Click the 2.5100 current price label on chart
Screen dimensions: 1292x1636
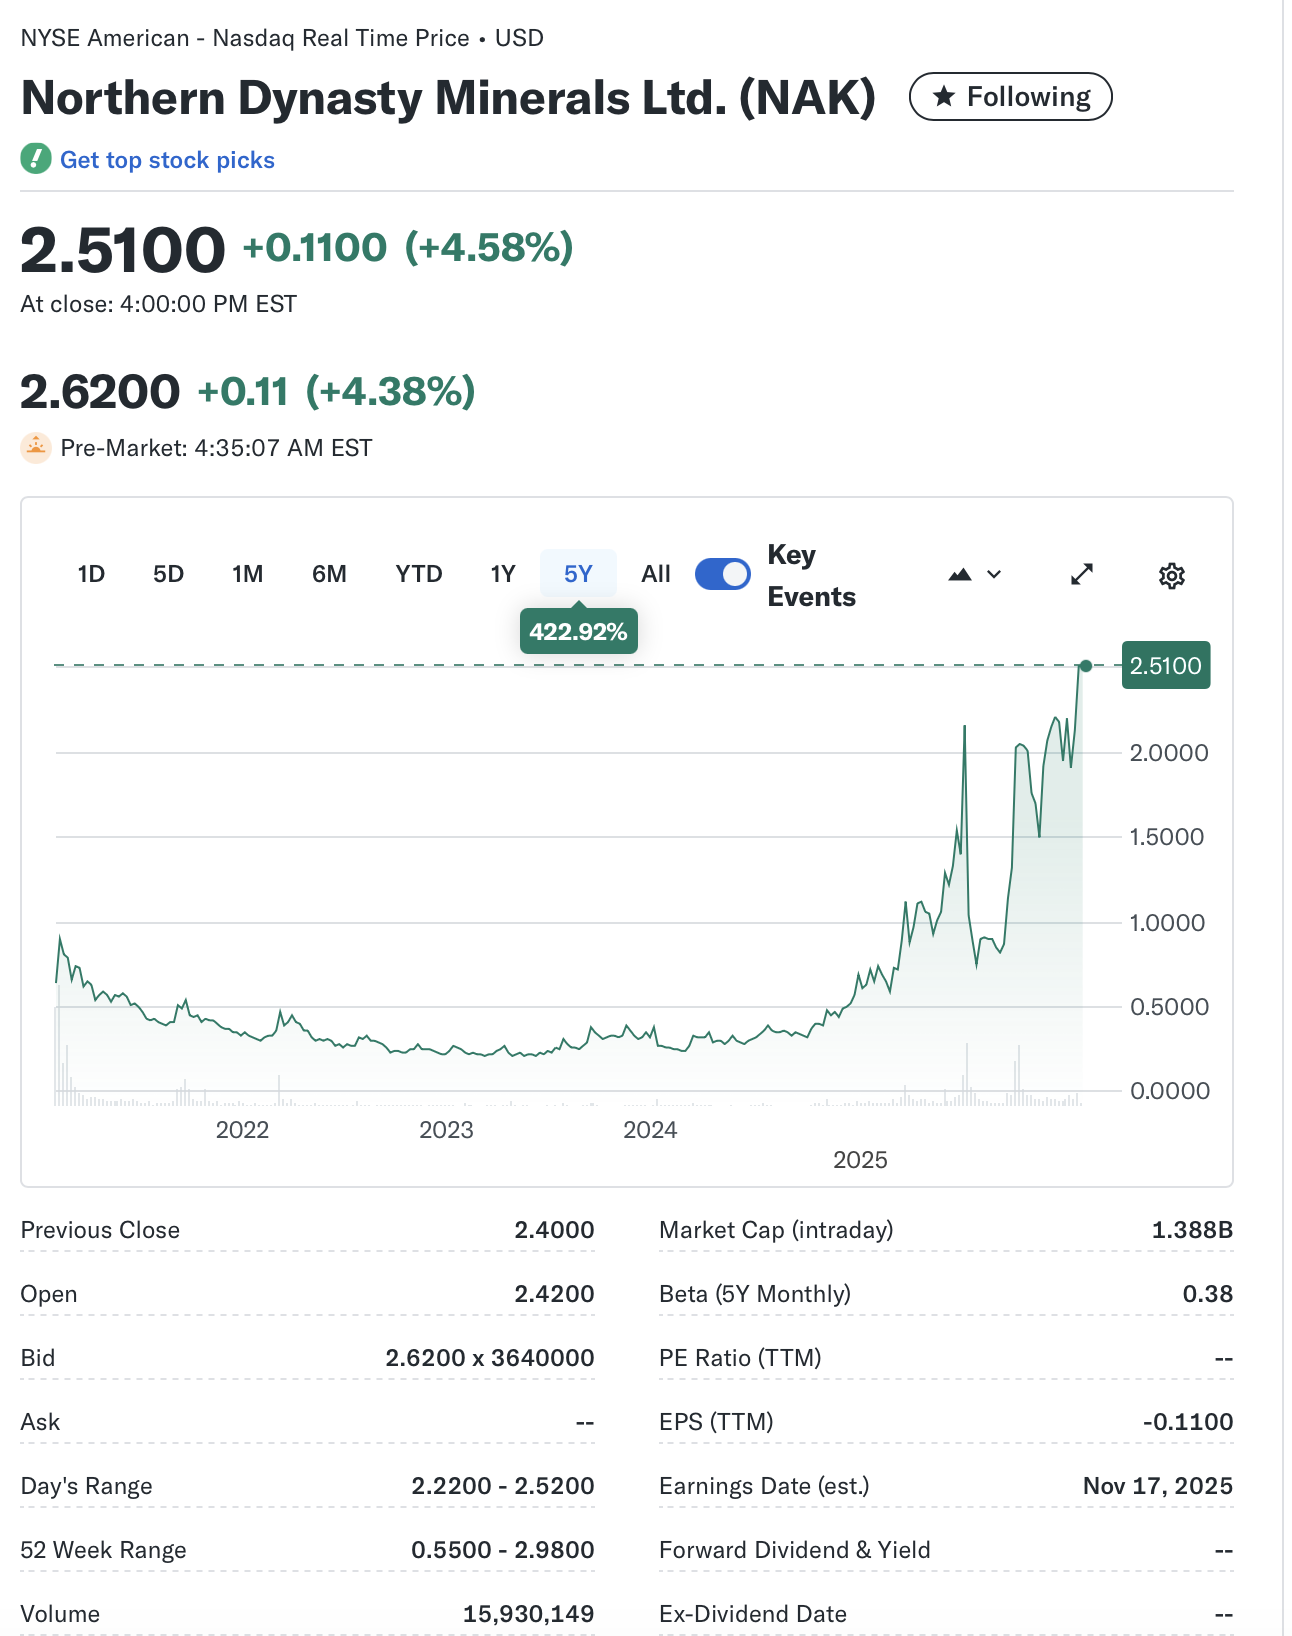pyautogui.click(x=1166, y=666)
